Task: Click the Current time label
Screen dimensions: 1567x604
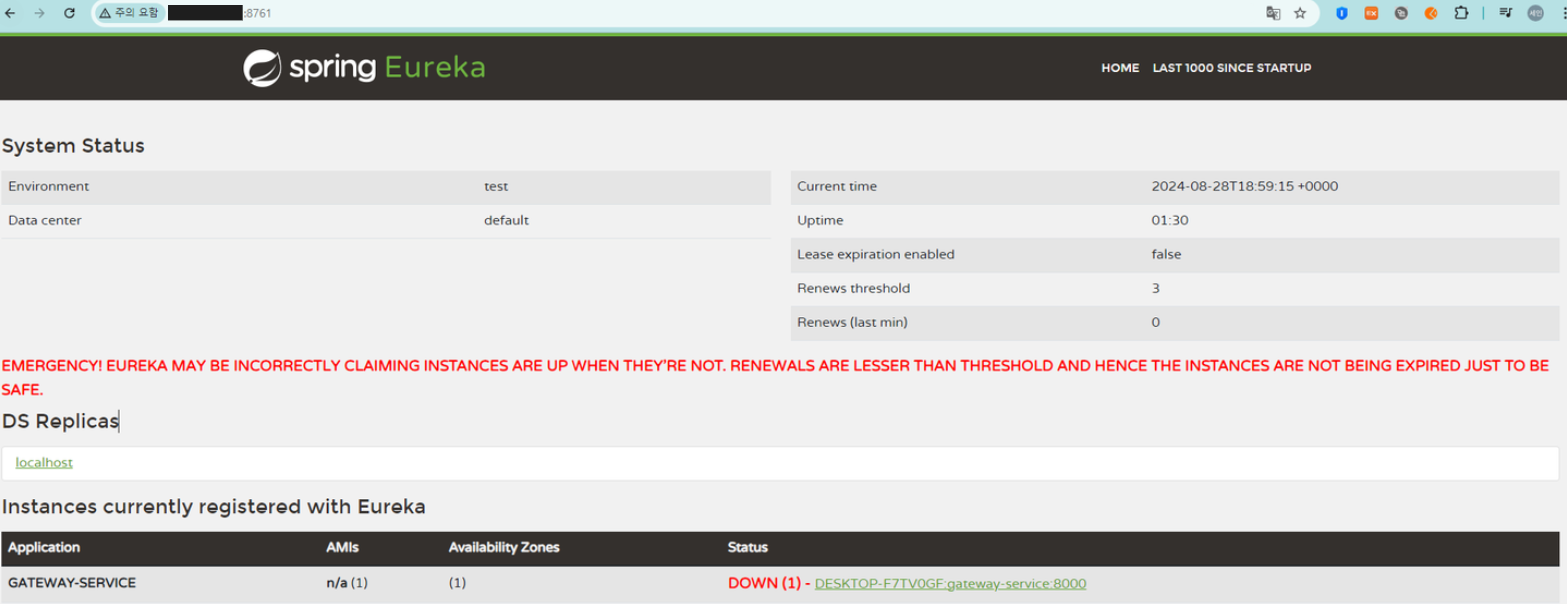Action: tap(837, 186)
